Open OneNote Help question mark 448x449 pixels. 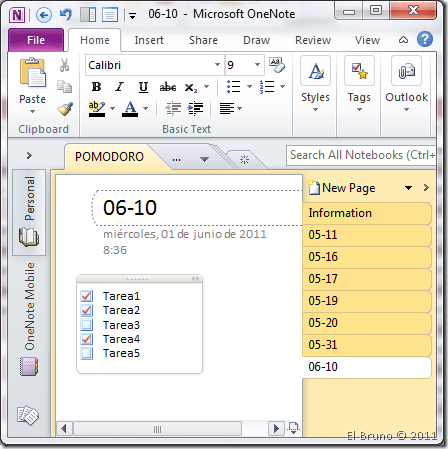click(425, 39)
